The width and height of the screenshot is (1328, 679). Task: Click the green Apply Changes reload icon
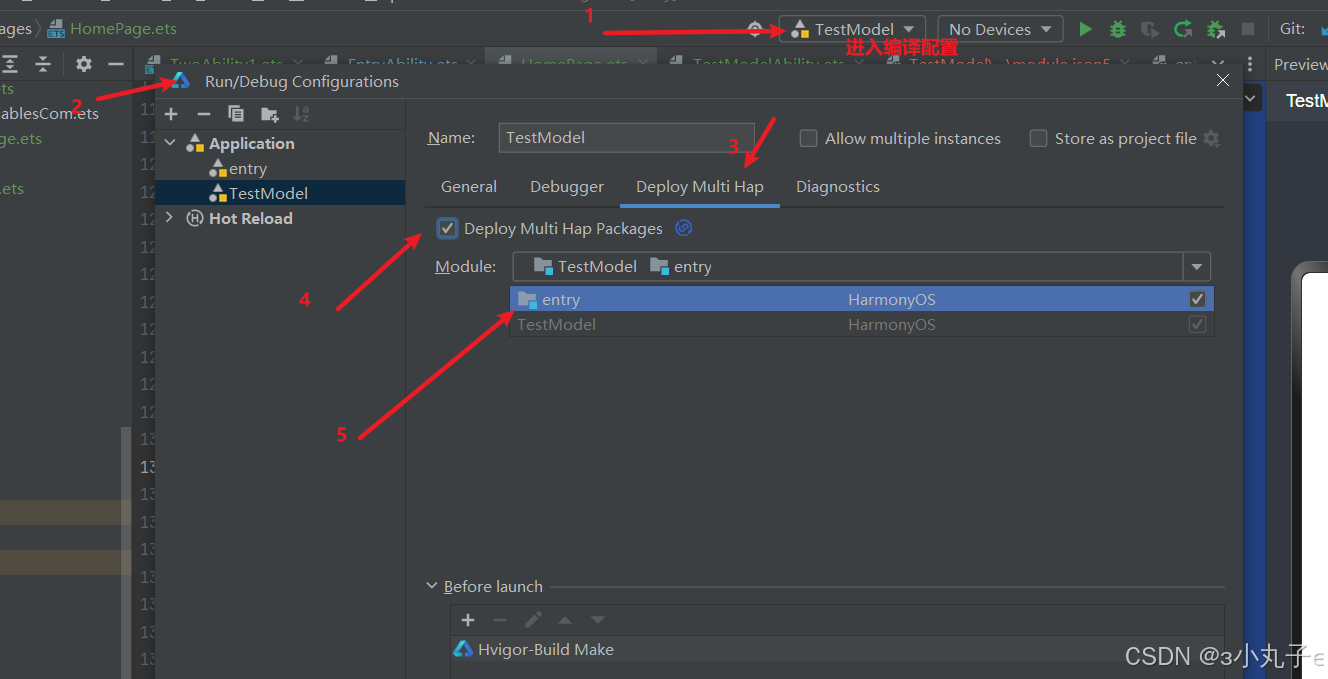click(1183, 29)
